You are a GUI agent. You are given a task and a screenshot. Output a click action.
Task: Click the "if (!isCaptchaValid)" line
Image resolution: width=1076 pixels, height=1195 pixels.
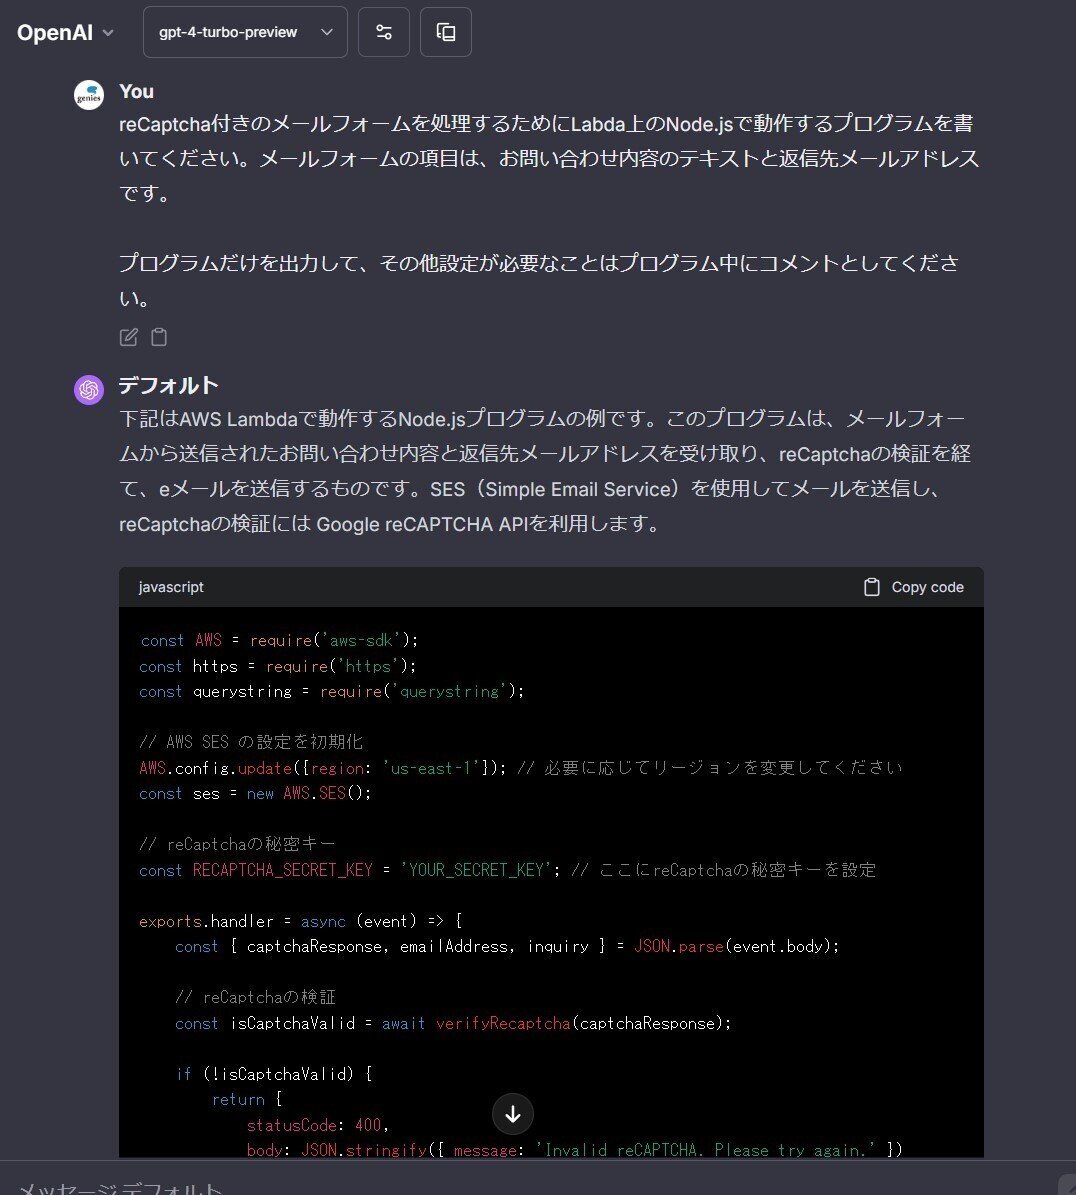[274, 1074]
